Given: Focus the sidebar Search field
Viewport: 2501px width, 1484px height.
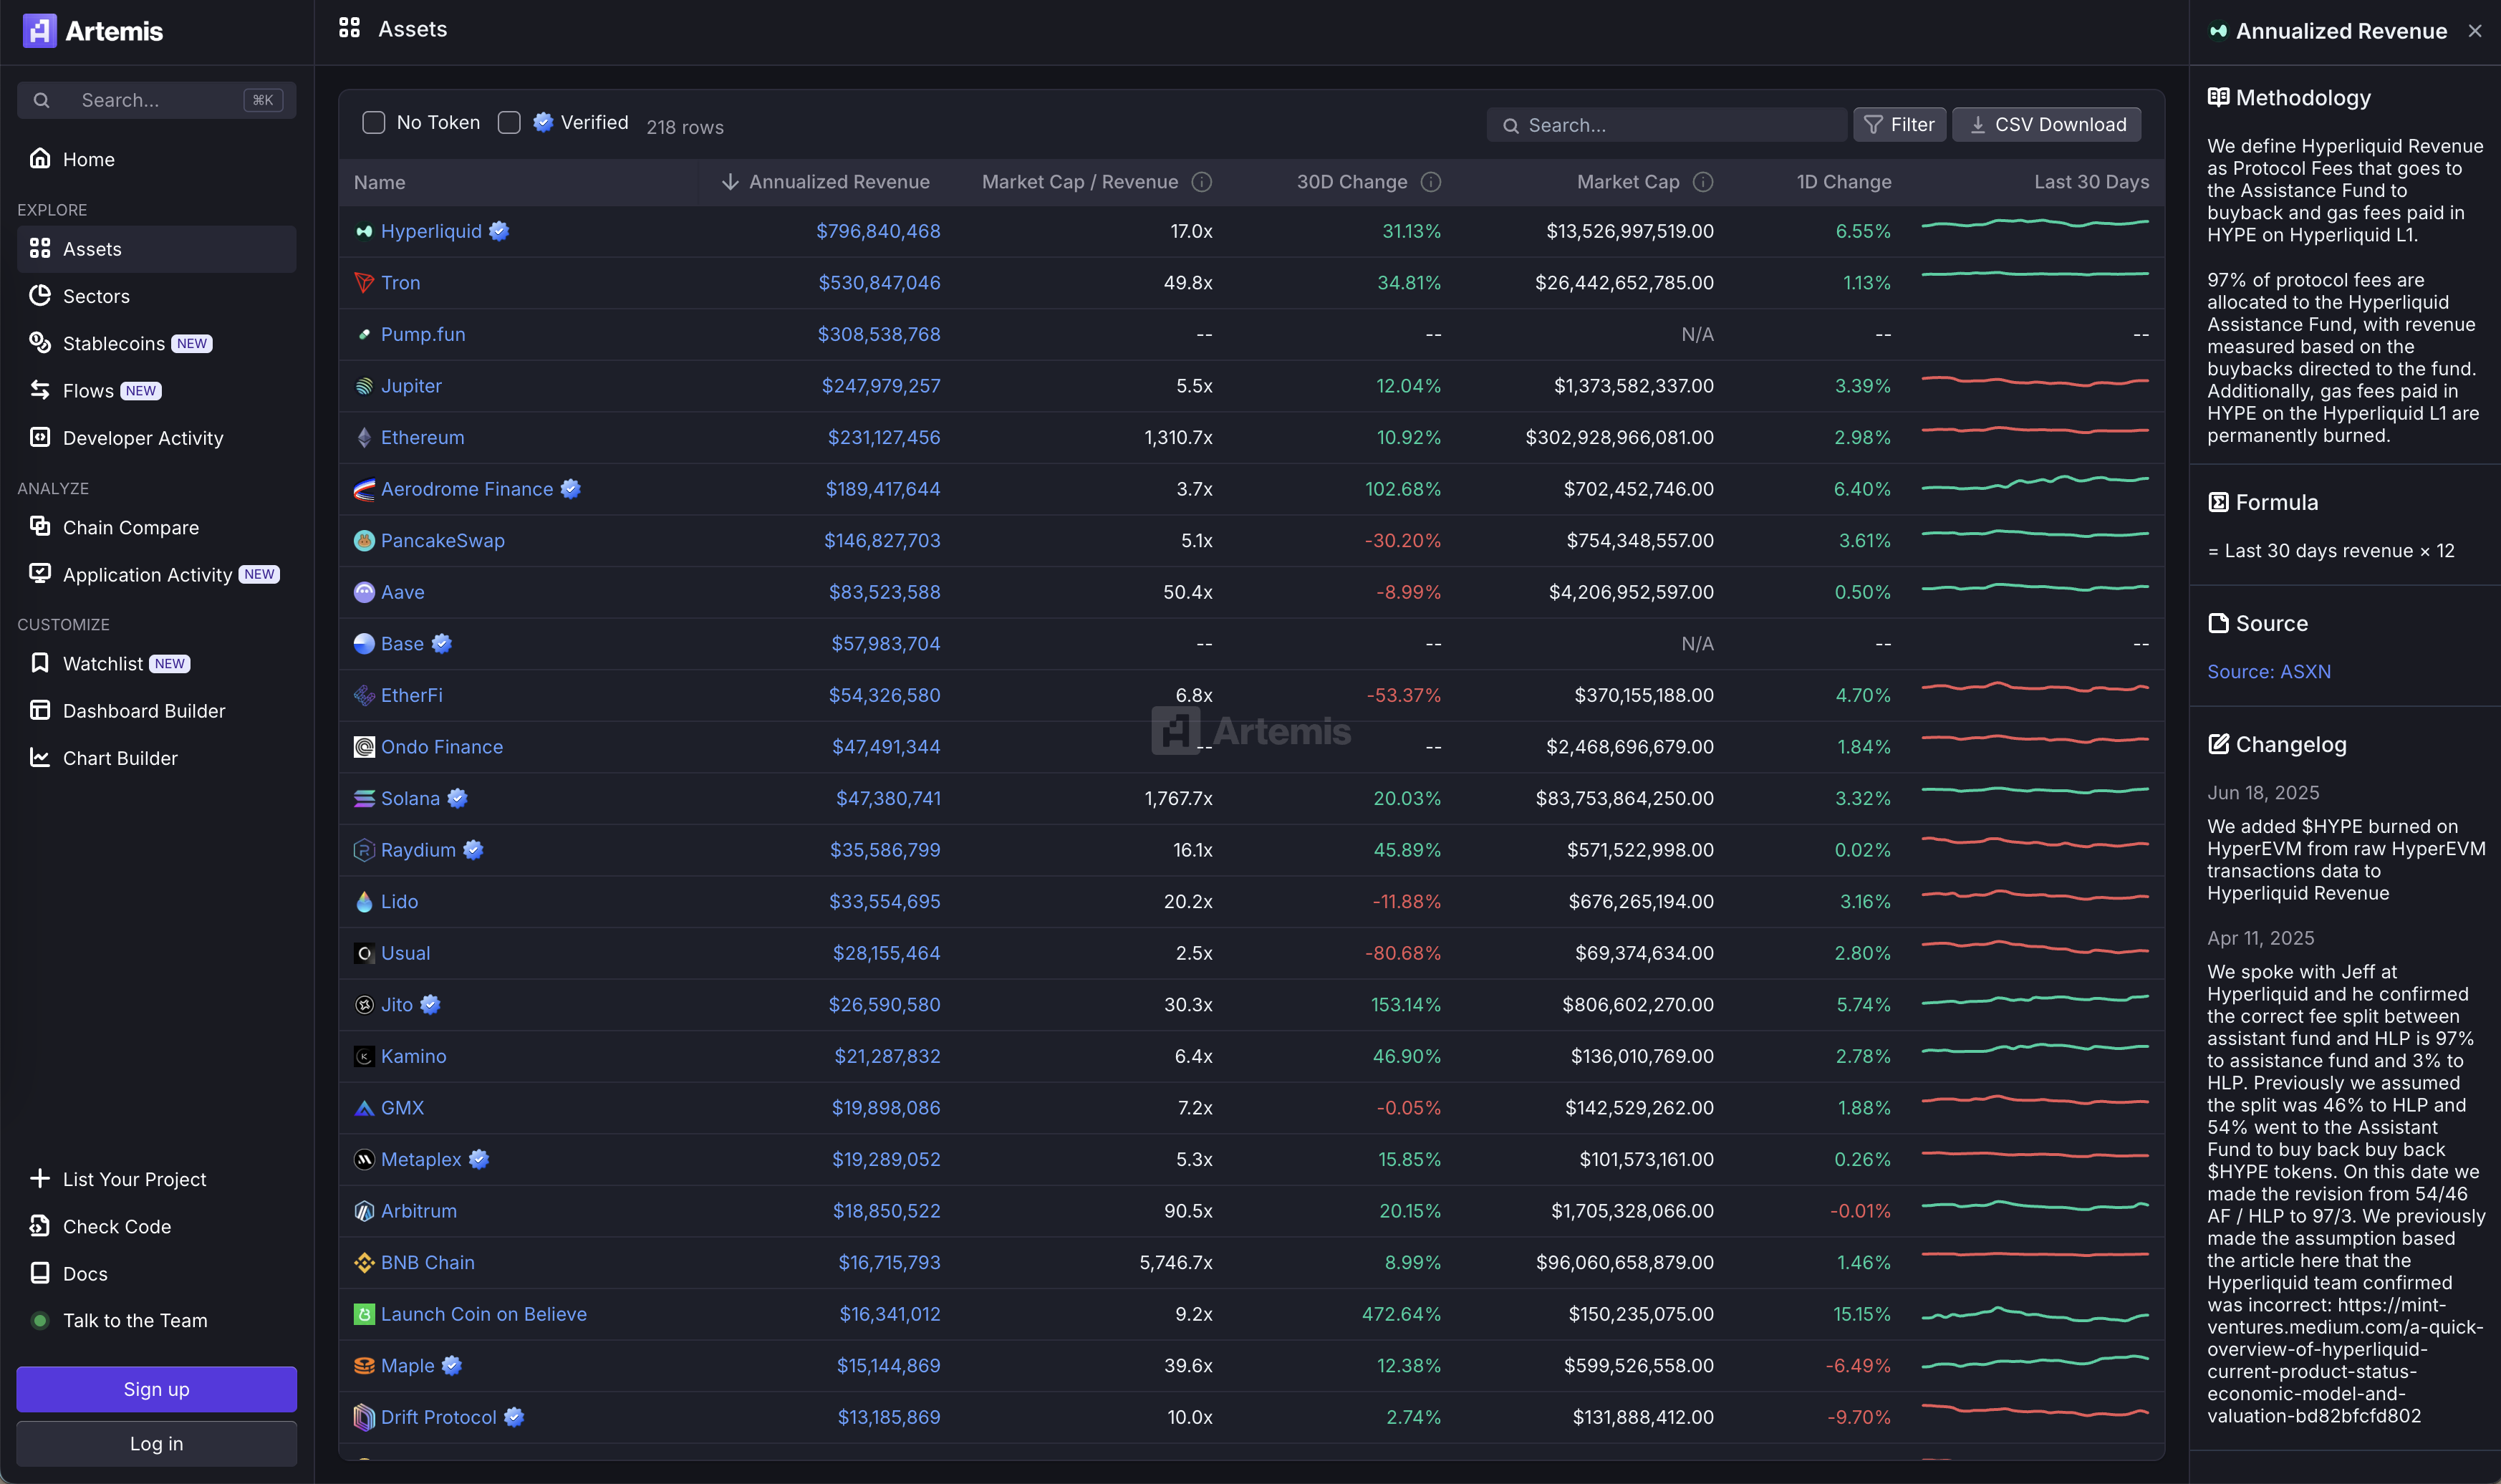Looking at the screenshot, I should tap(157, 100).
